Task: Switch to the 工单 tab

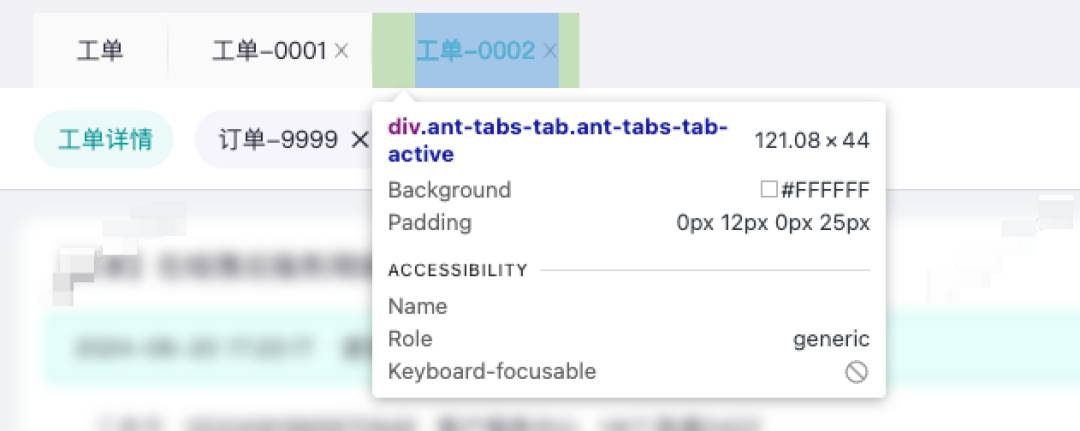Action: [x=100, y=50]
